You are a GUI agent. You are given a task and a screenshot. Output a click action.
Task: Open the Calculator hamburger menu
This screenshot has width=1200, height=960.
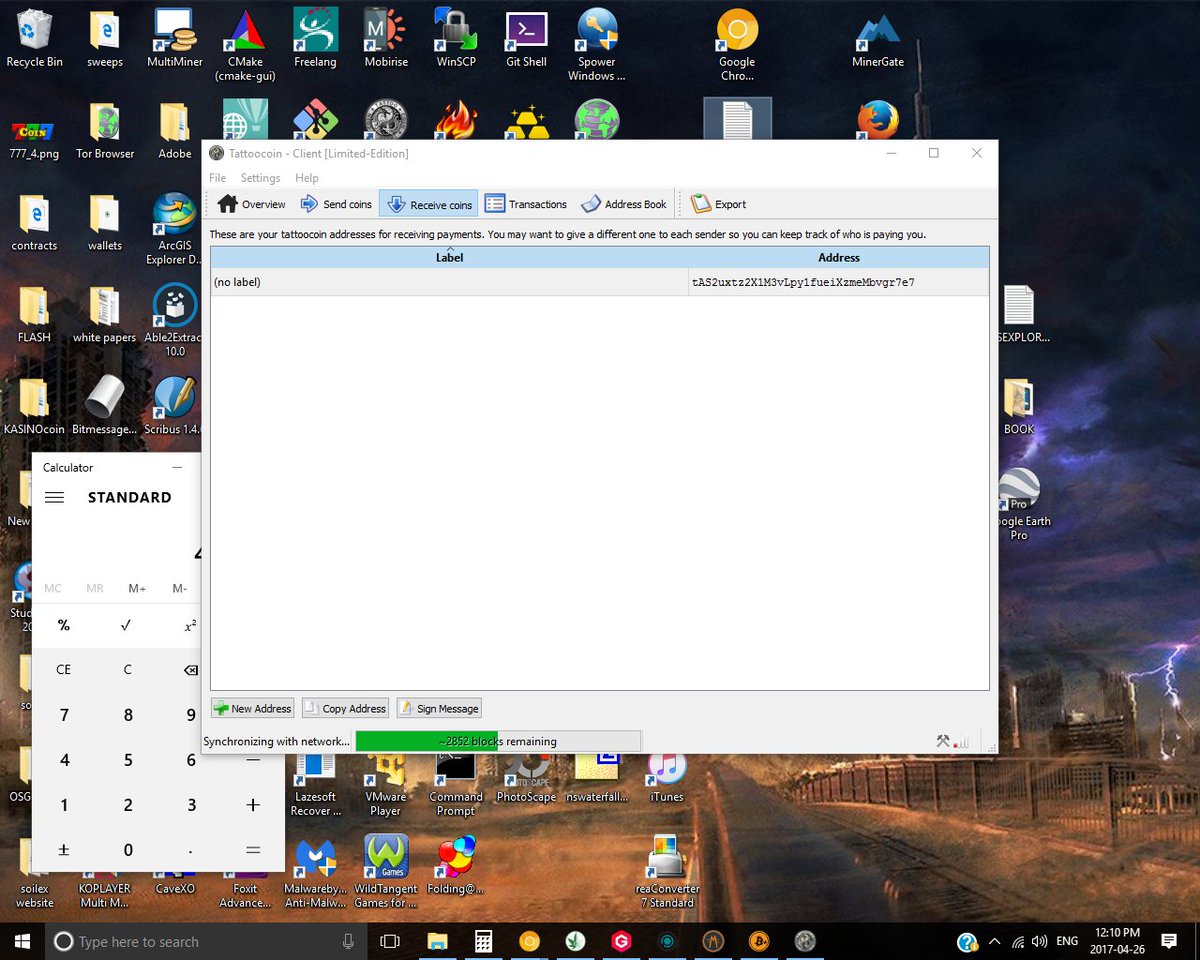point(55,497)
